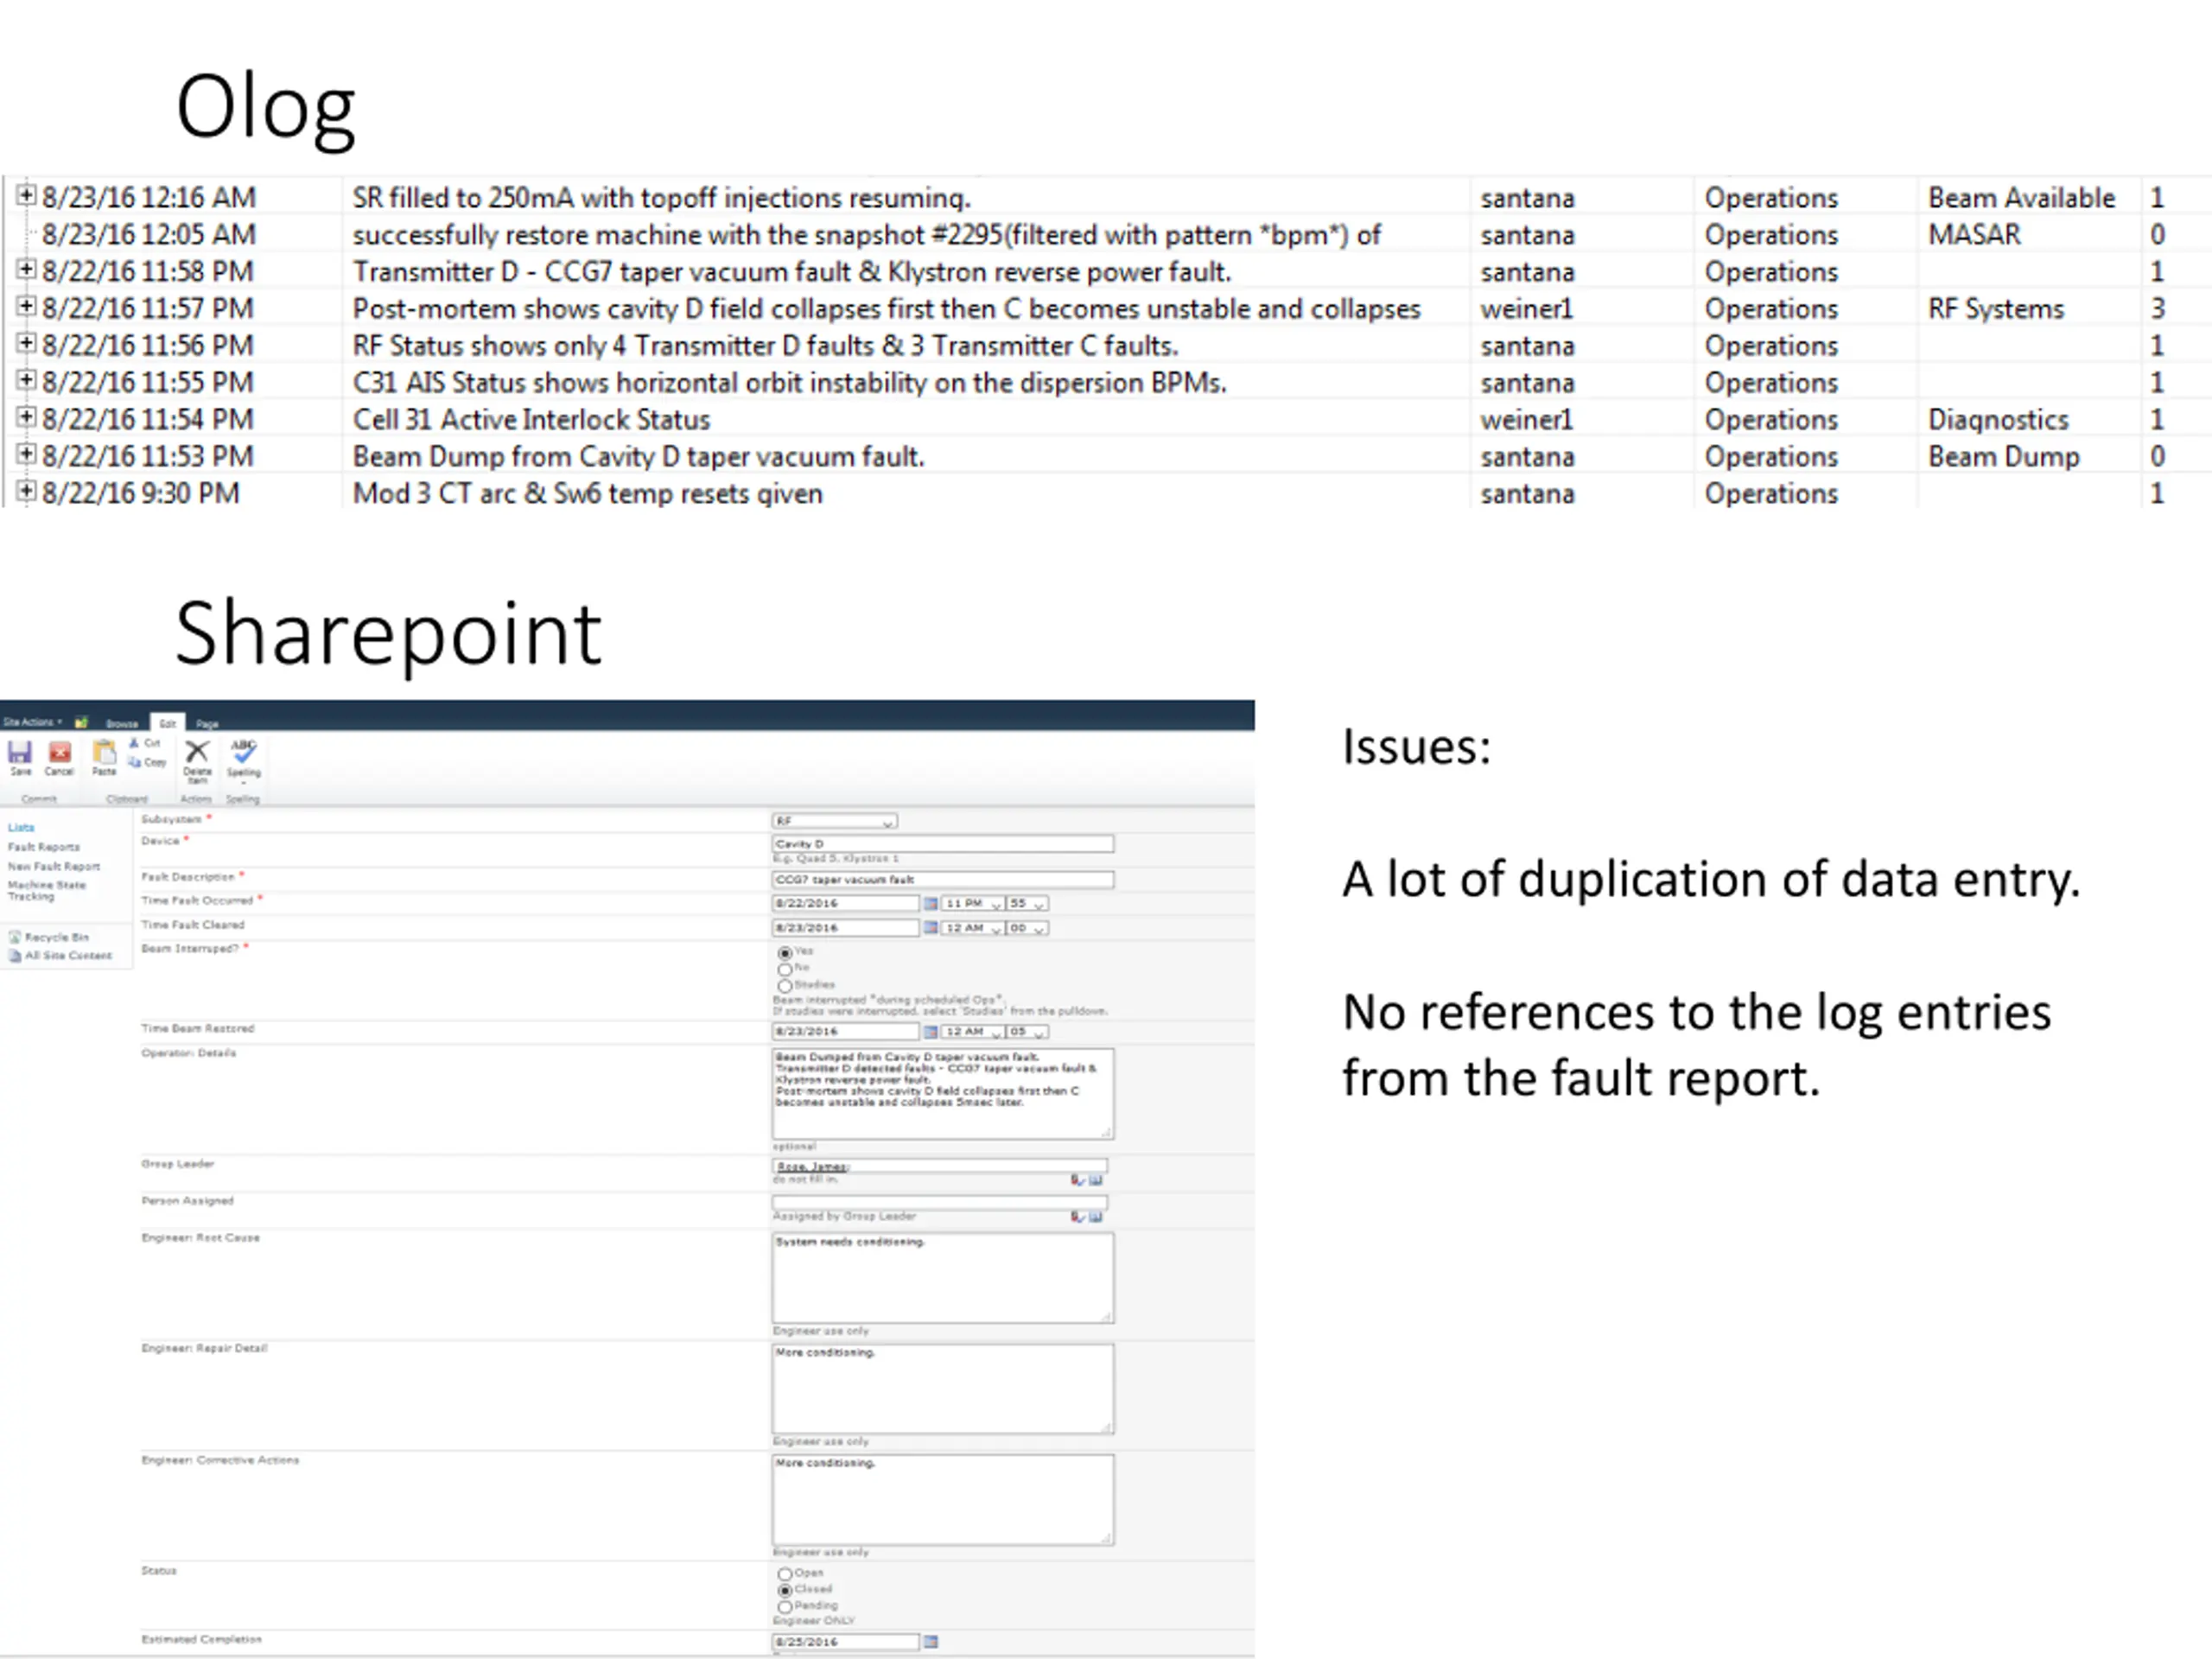2212x1659 pixels.
Task: Open the Subsystem RF dropdown
Action: pos(835,821)
